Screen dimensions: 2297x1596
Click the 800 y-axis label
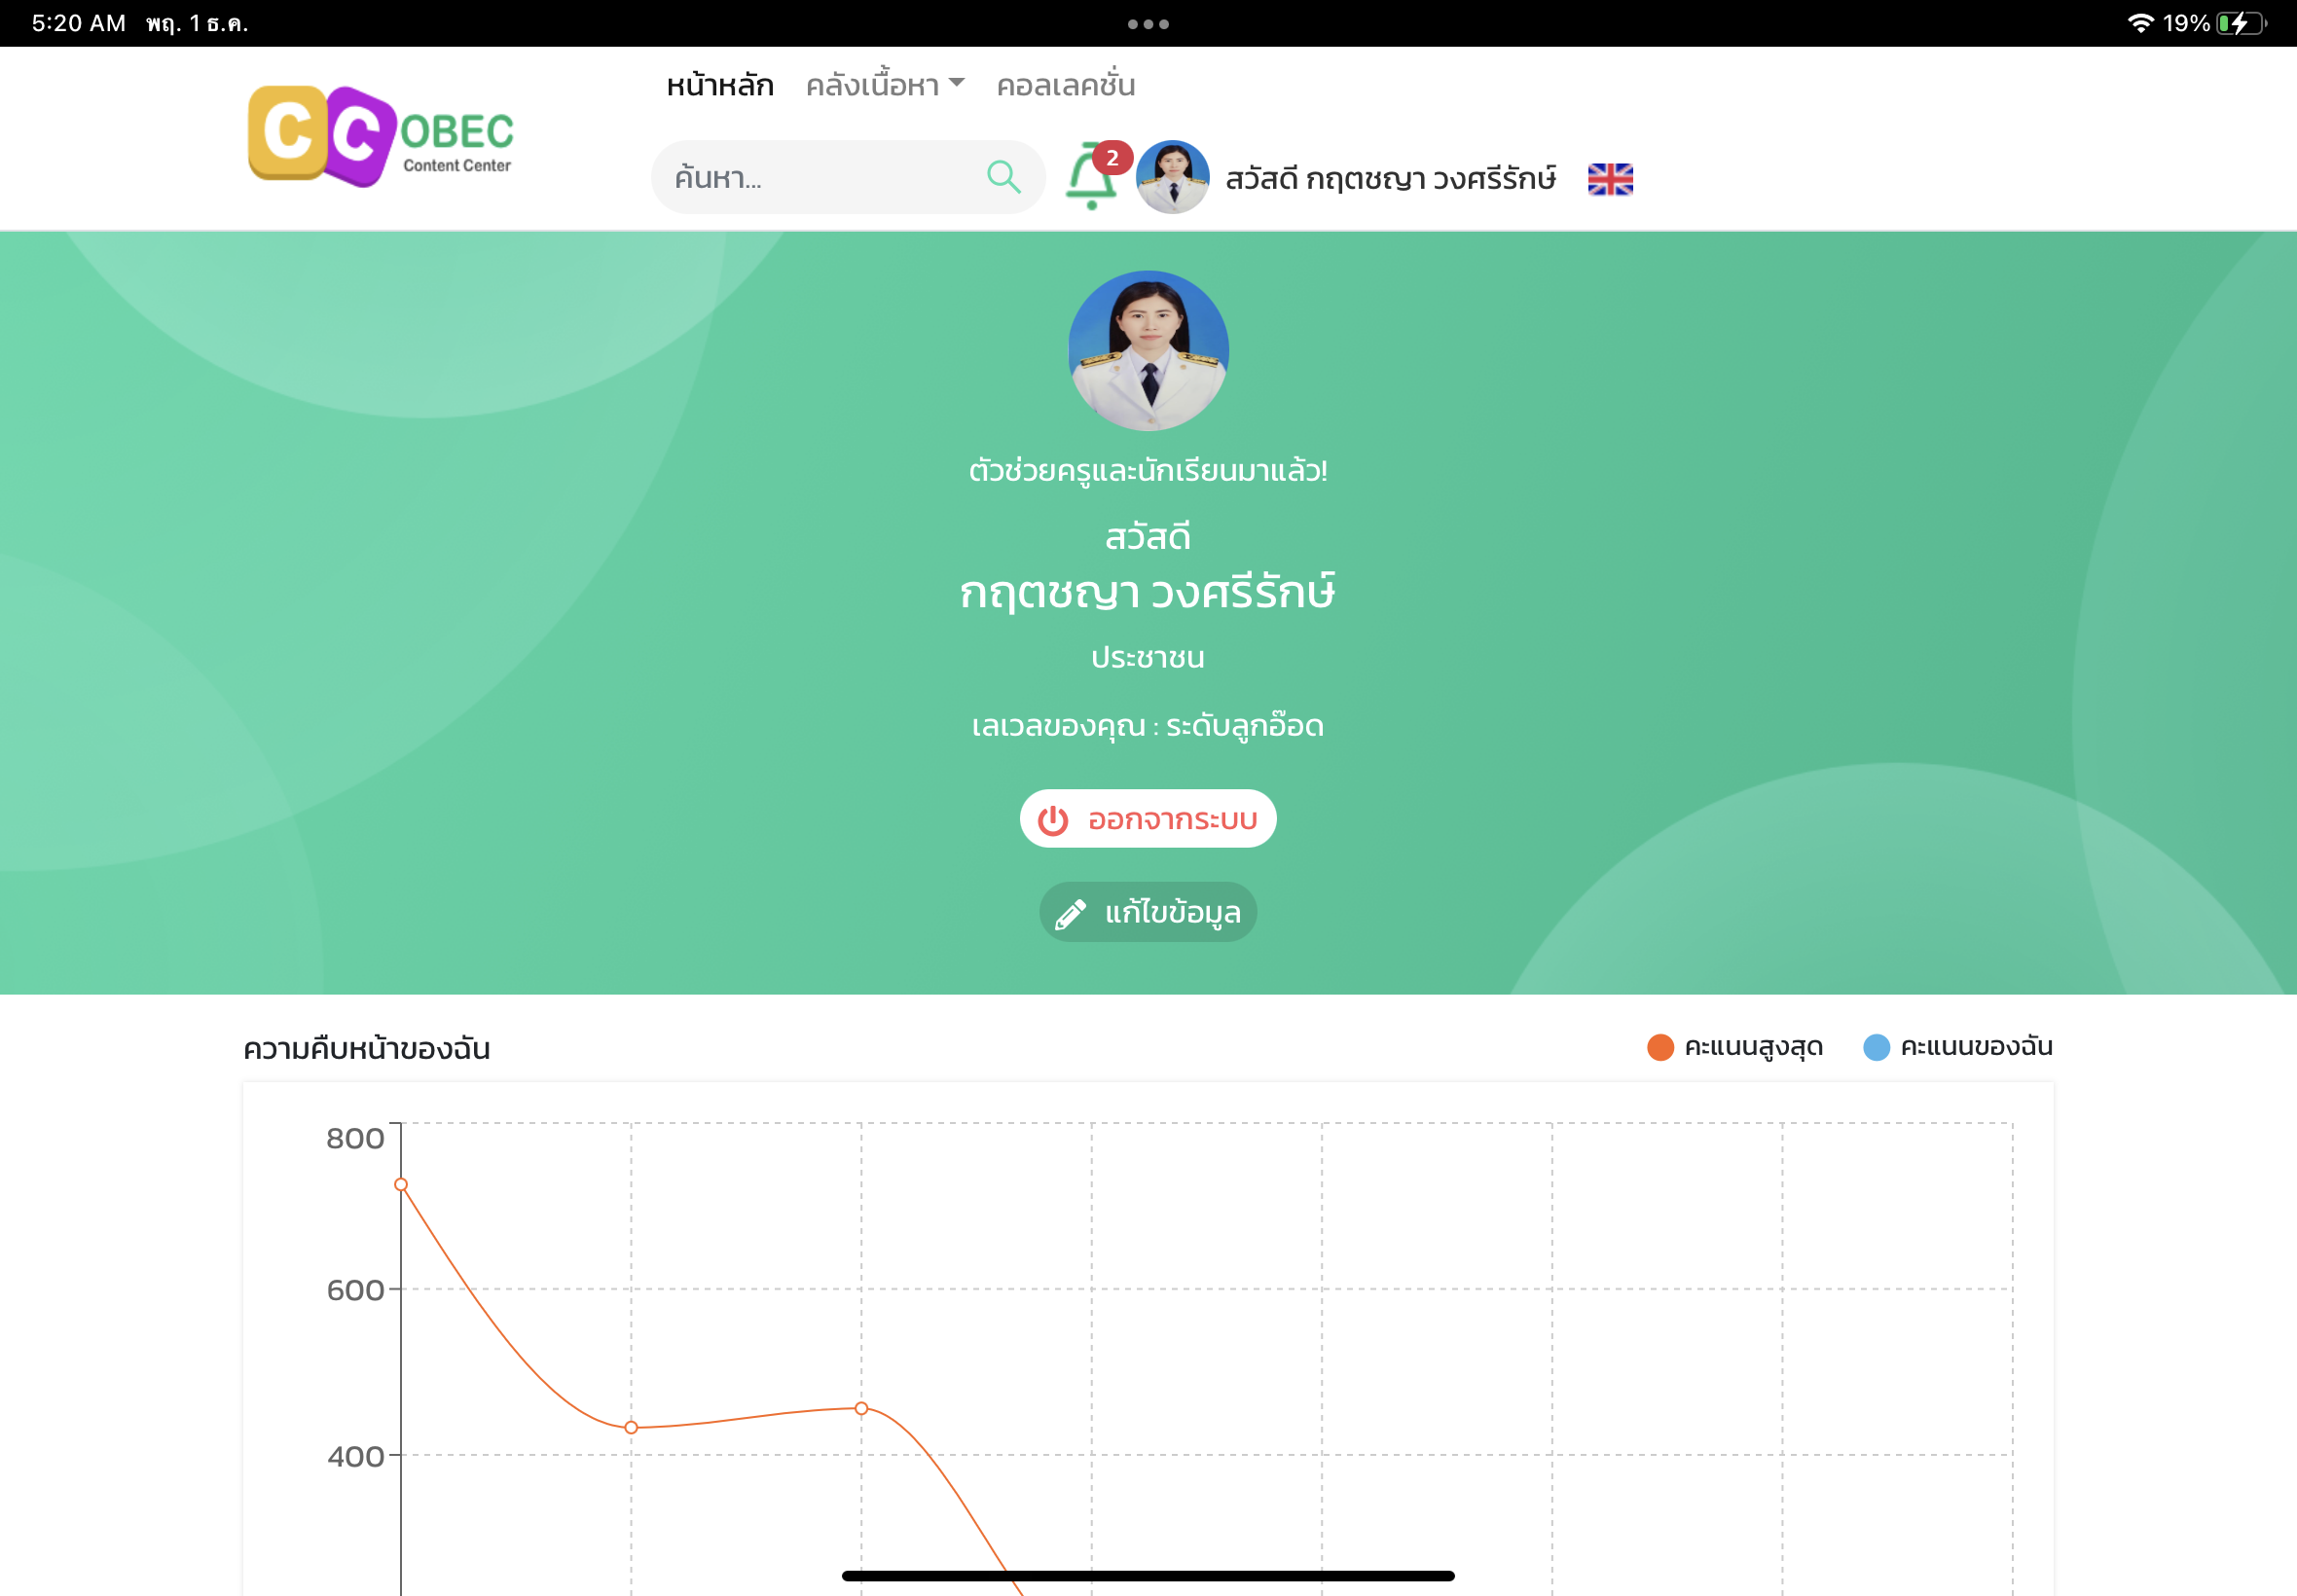click(355, 1138)
